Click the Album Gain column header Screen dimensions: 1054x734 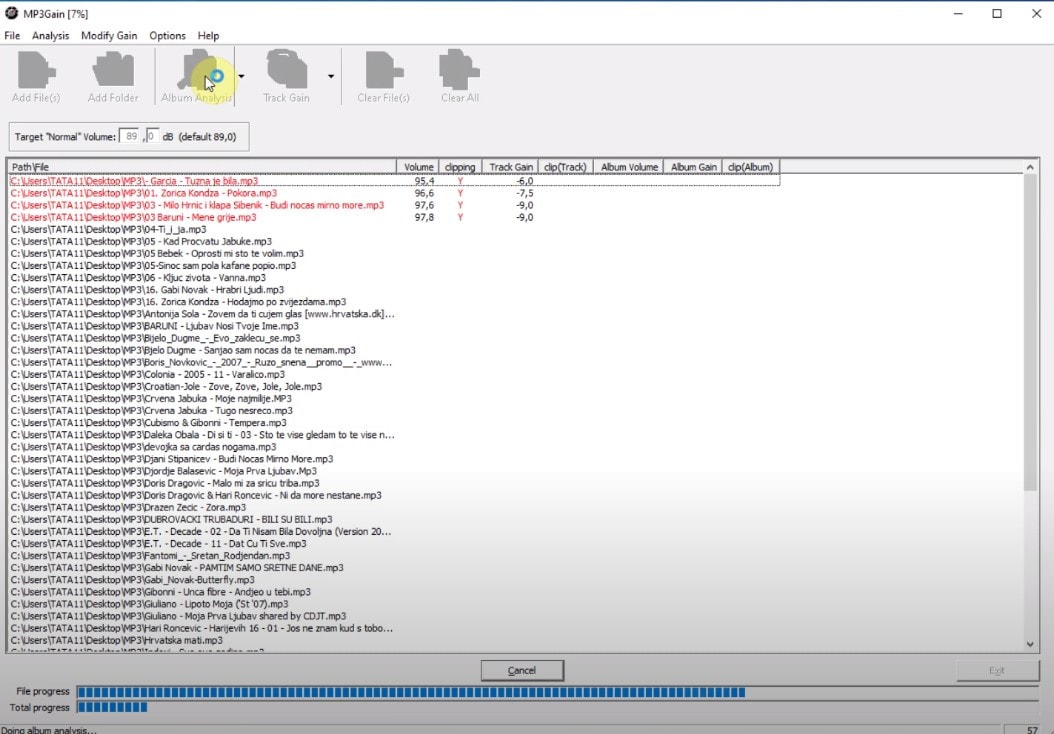693,167
